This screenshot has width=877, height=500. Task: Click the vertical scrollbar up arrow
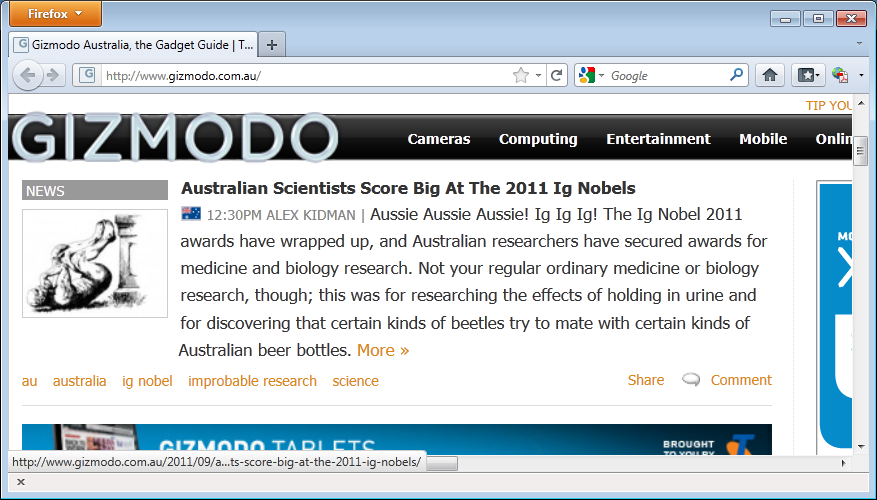tap(861, 104)
